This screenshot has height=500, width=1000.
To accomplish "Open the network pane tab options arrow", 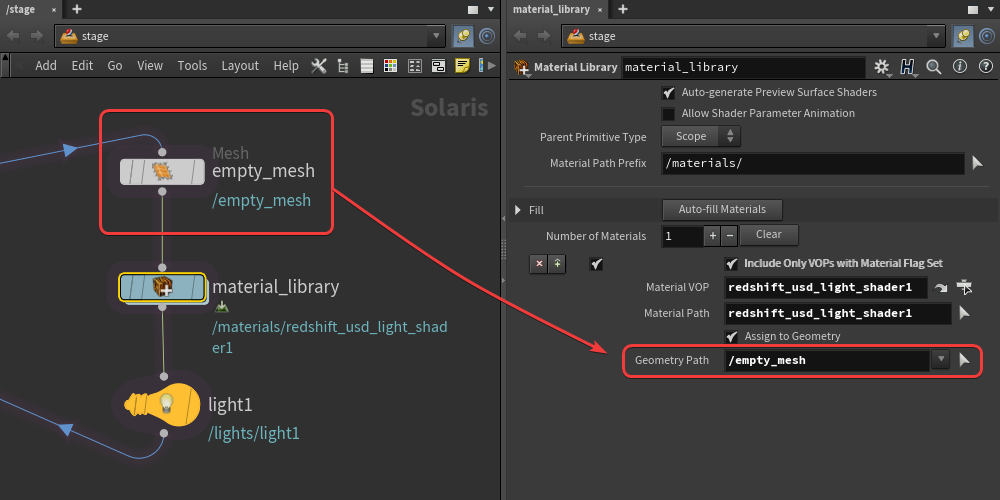I will [491, 10].
